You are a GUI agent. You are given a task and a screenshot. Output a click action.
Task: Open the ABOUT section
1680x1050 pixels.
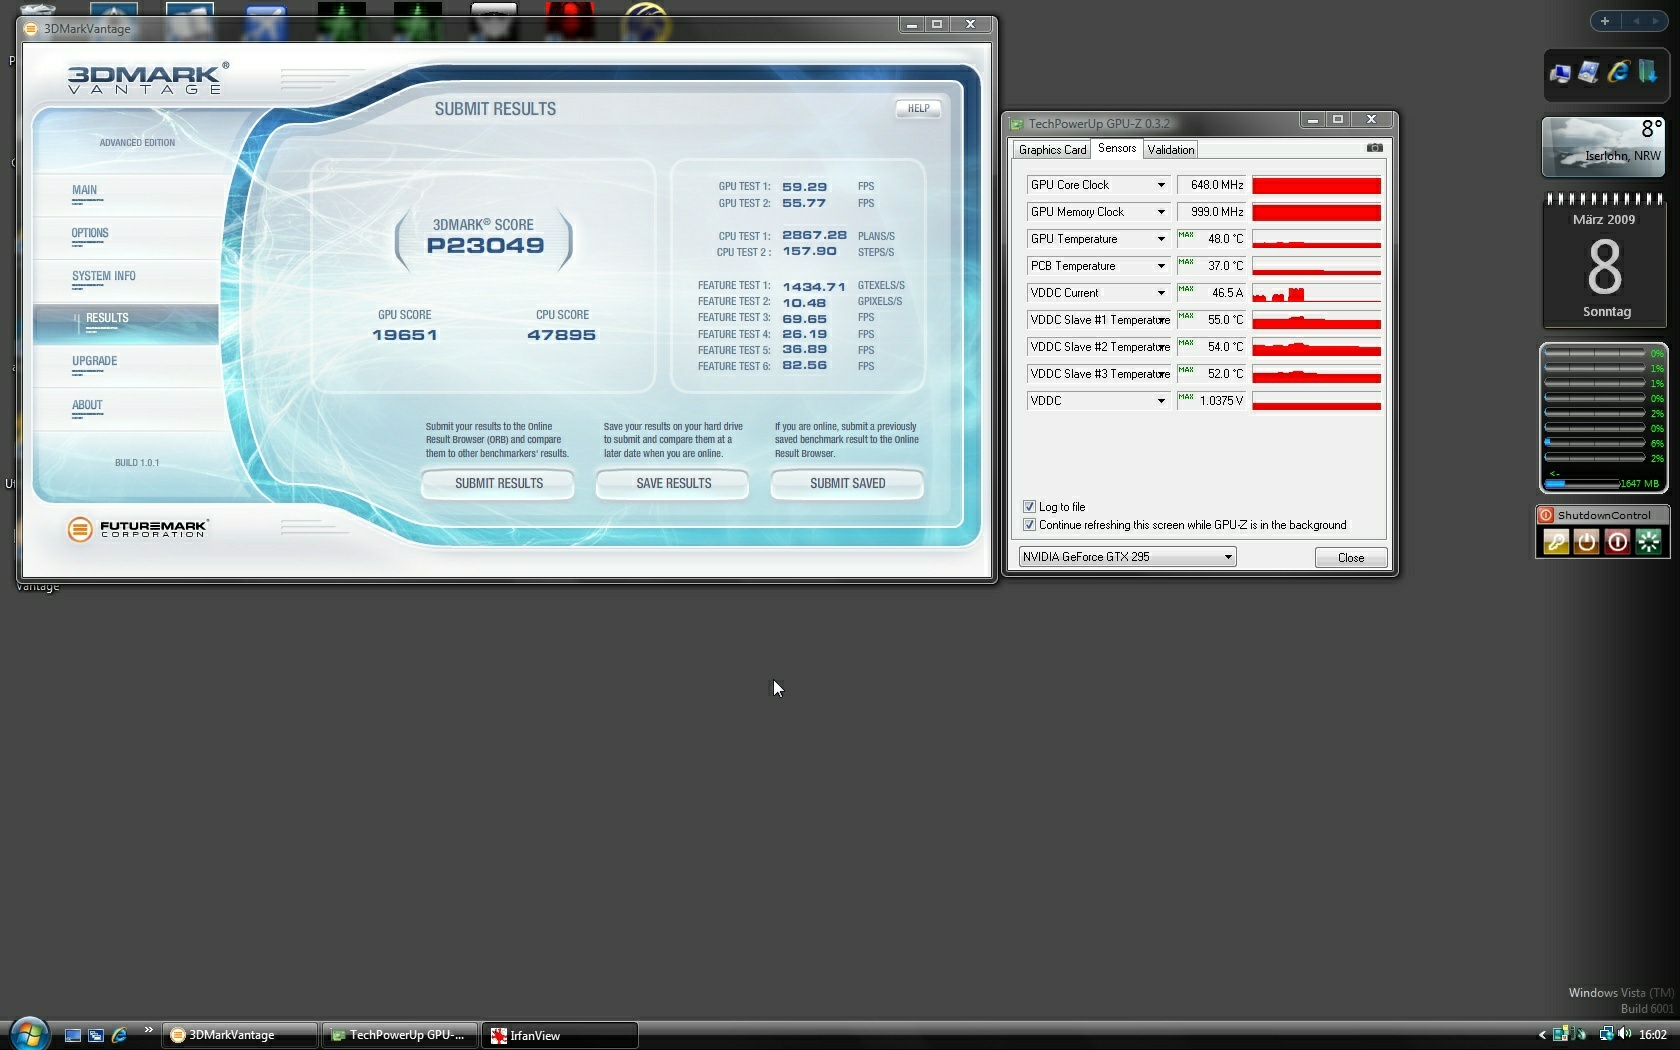126,410
